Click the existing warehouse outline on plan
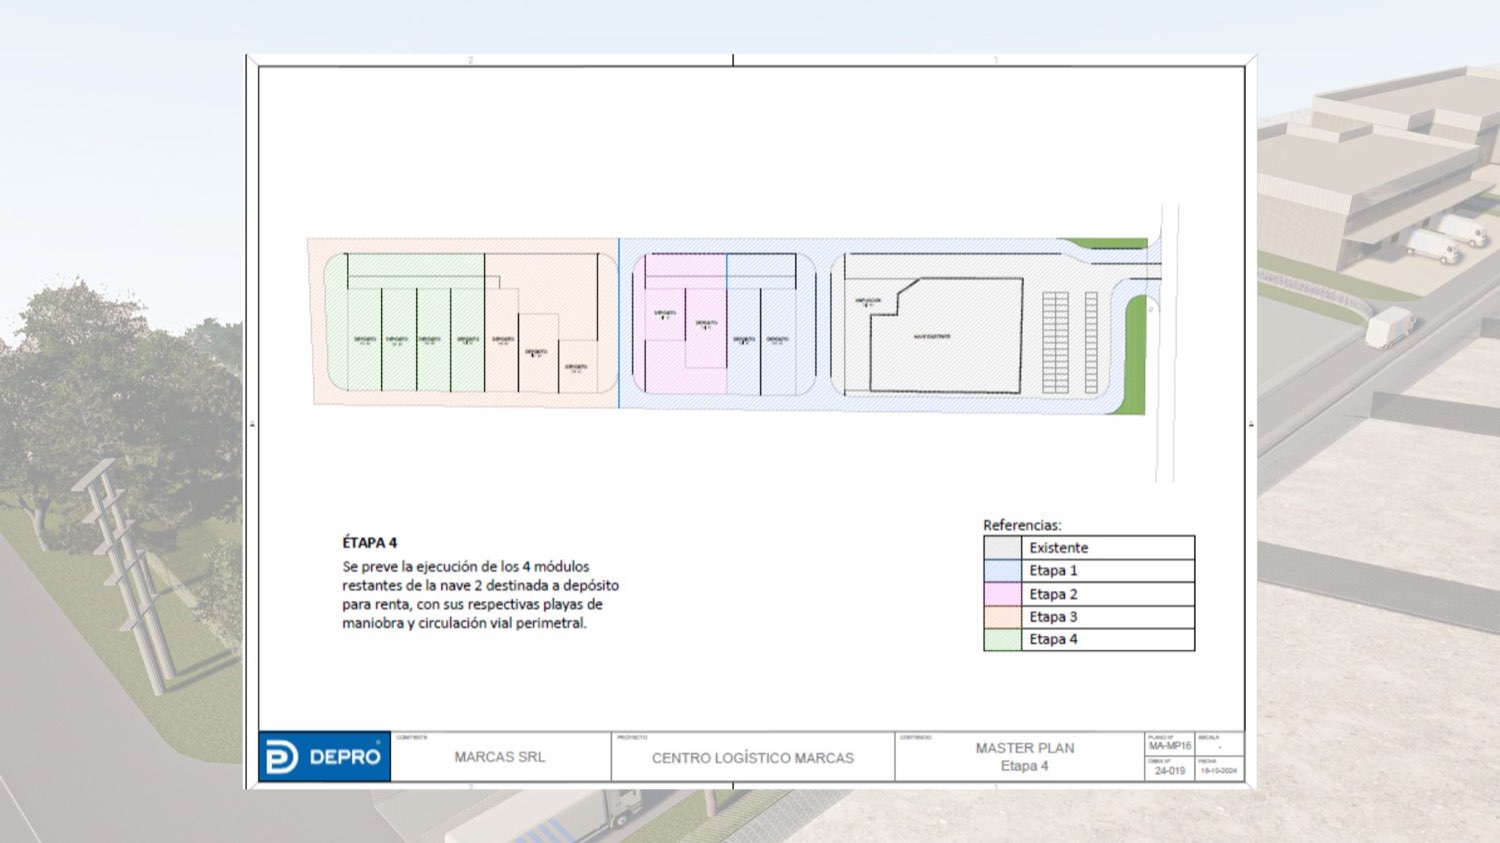The height and width of the screenshot is (843, 1500). tap(946, 335)
